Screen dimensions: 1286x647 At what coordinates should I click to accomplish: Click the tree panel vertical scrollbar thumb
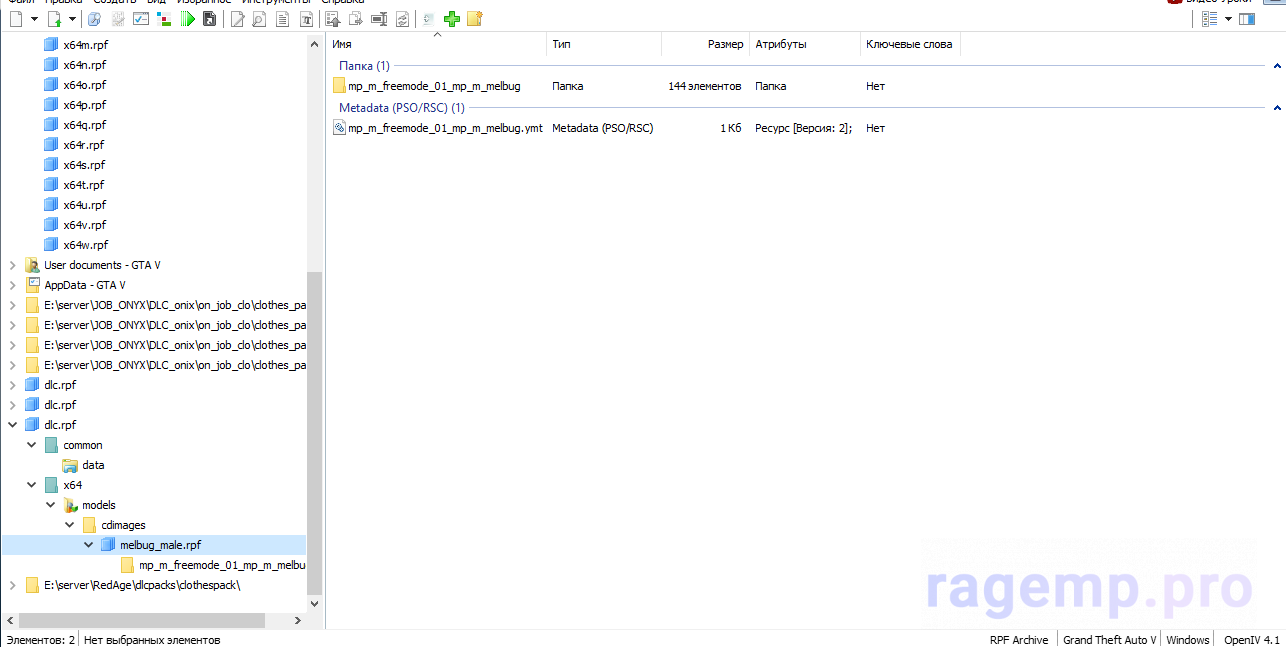pos(315,430)
